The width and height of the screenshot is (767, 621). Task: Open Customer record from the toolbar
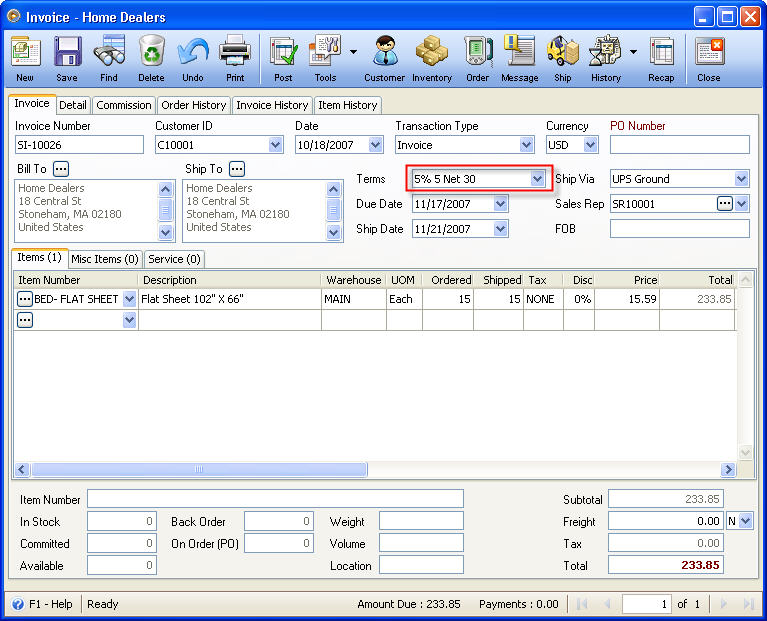(384, 59)
